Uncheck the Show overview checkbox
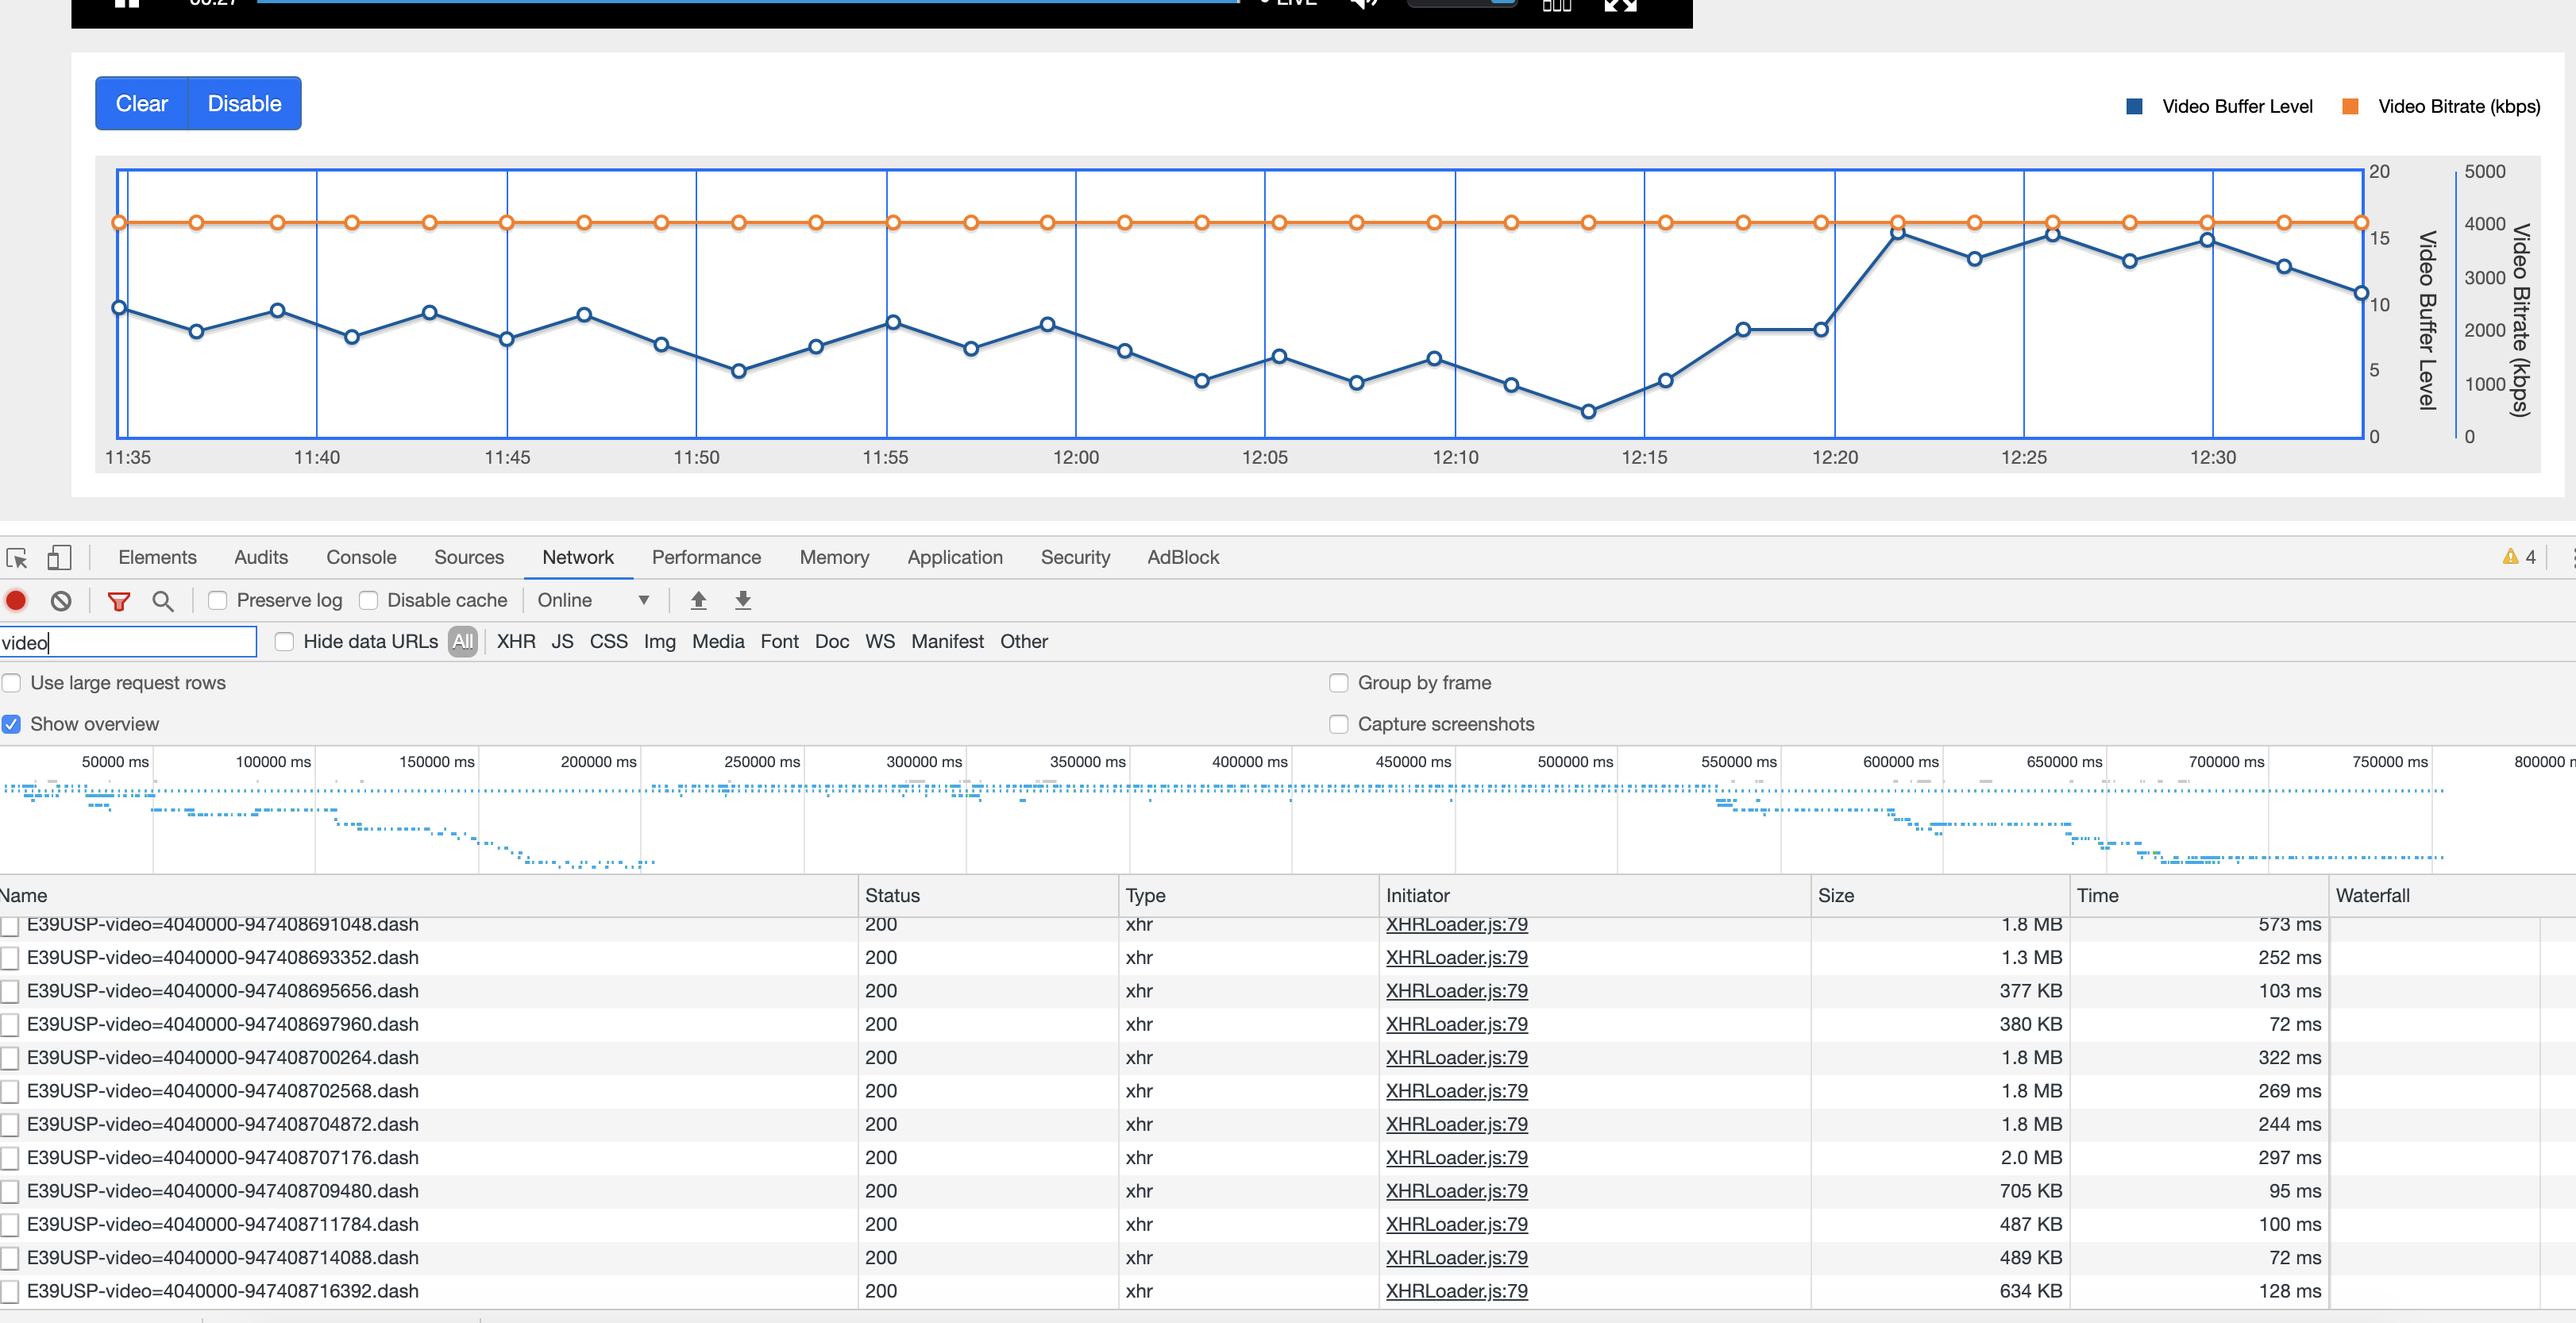Viewport: 2576px width, 1323px height. [x=11, y=724]
